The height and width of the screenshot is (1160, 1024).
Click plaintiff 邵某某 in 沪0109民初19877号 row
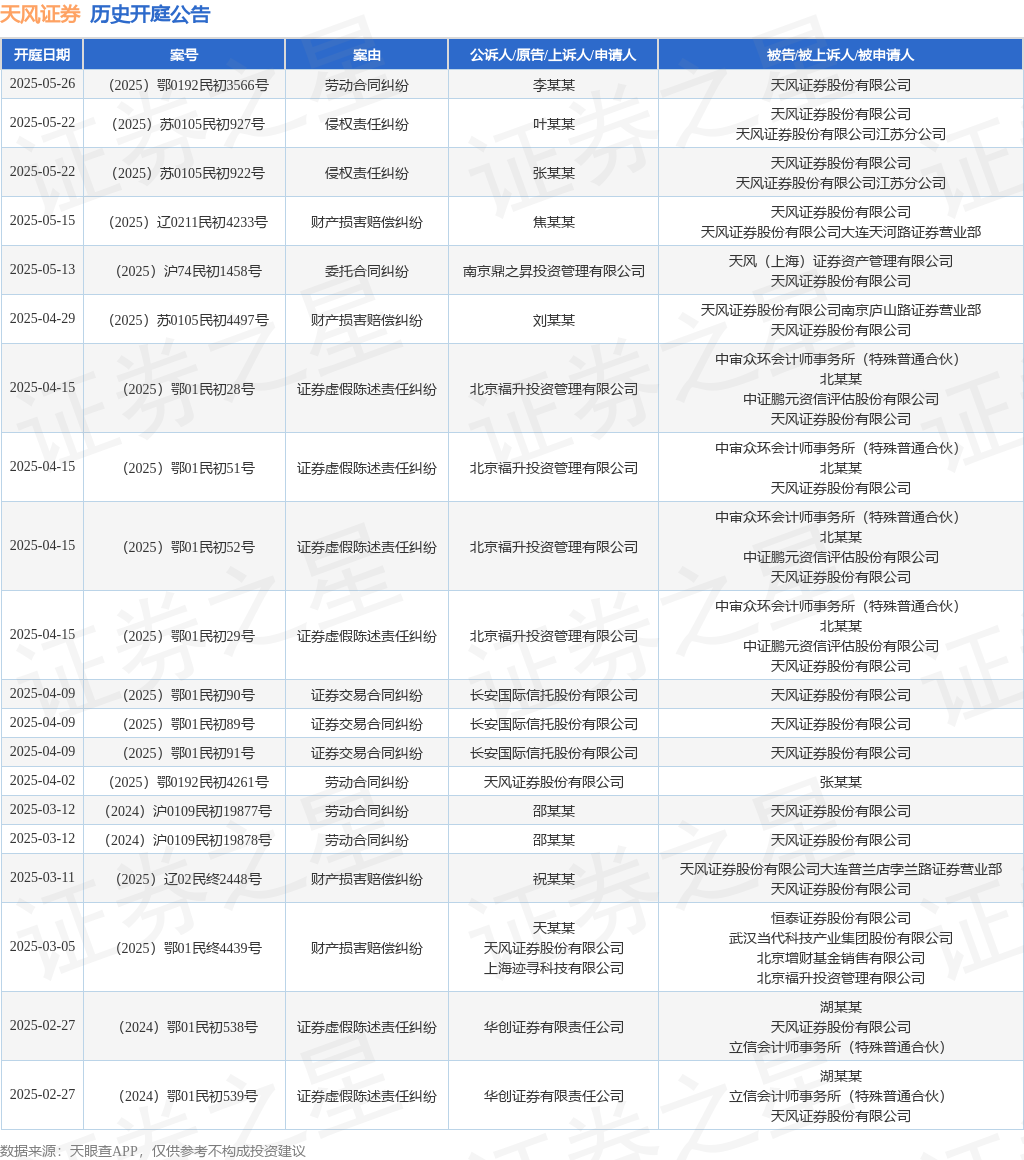553,811
